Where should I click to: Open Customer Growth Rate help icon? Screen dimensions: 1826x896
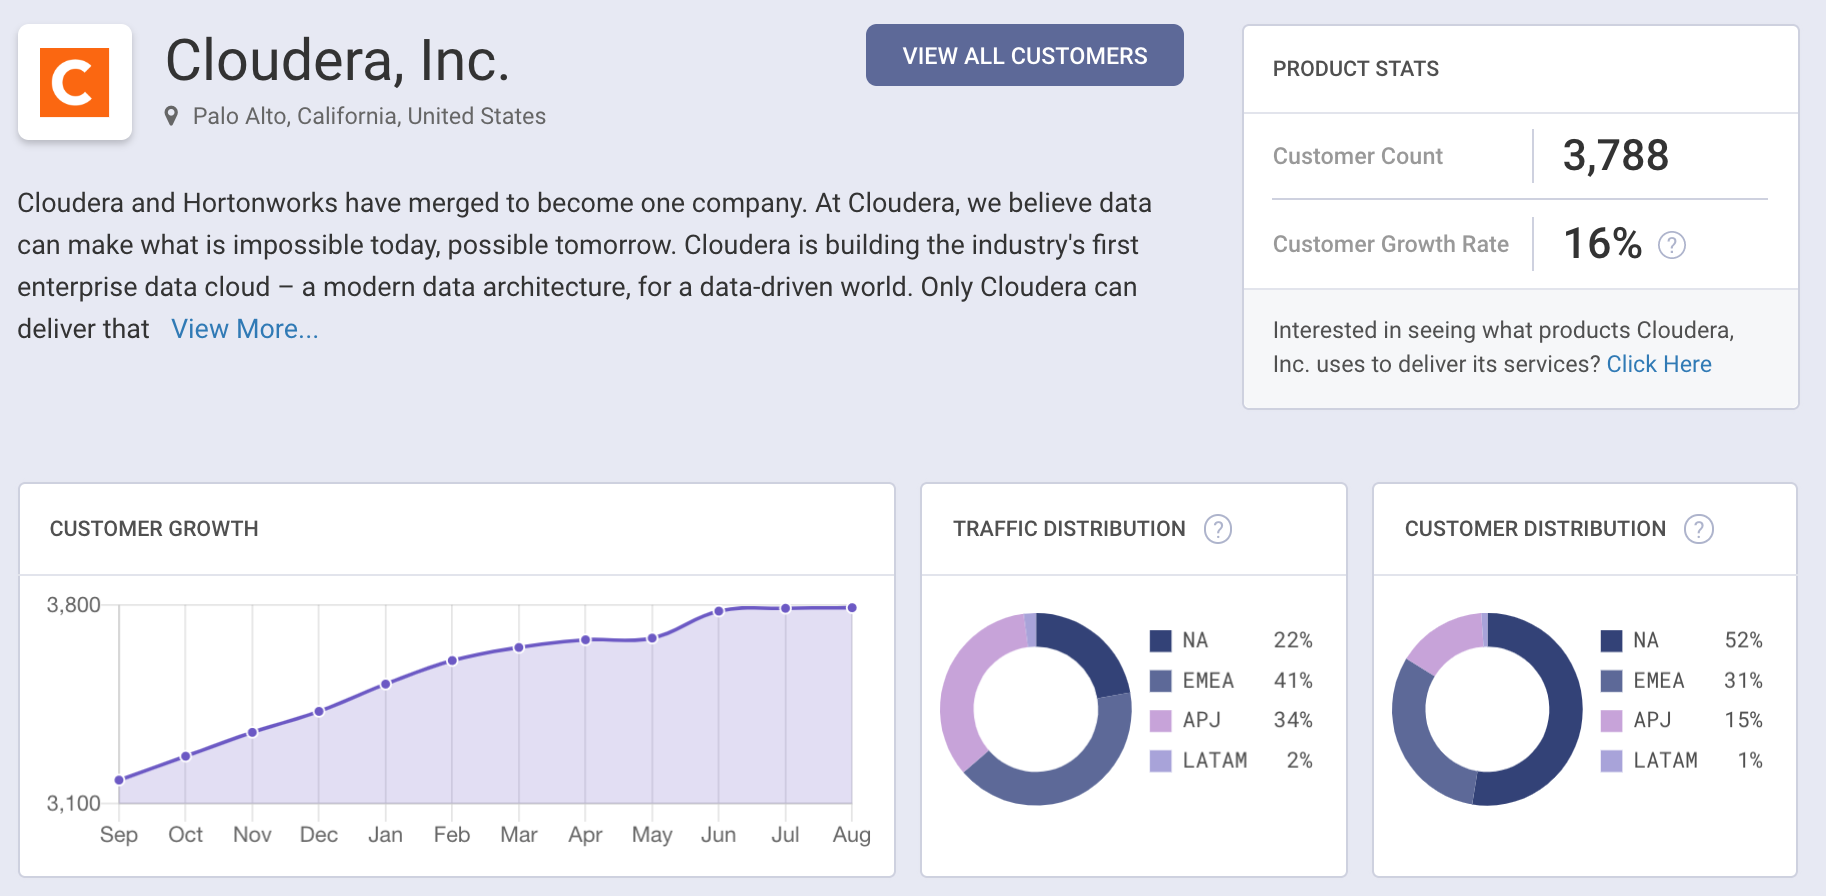click(1671, 245)
